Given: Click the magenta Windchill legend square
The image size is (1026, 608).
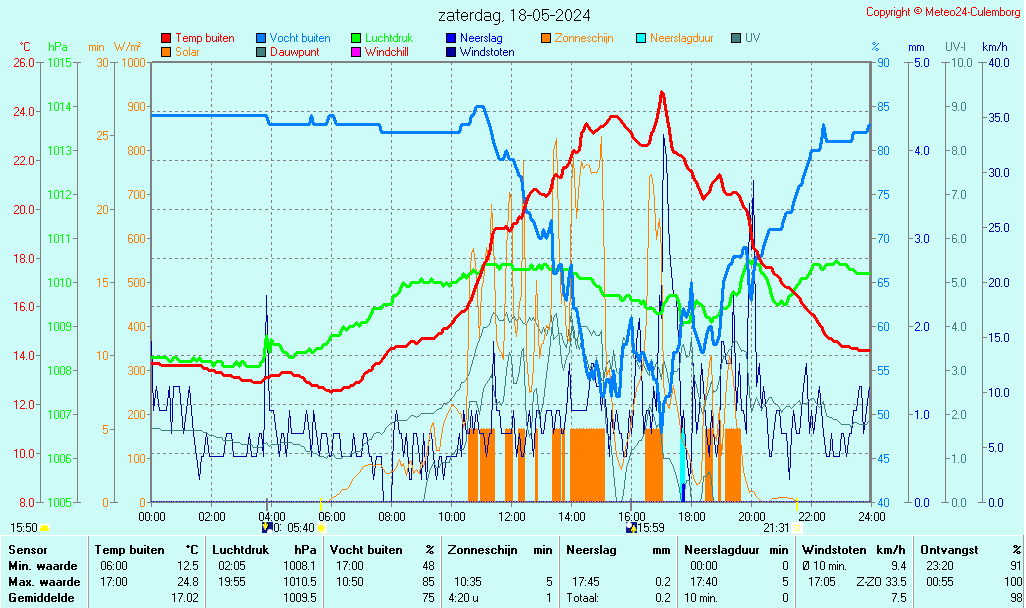Looking at the screenshot, I should [356, 52].
